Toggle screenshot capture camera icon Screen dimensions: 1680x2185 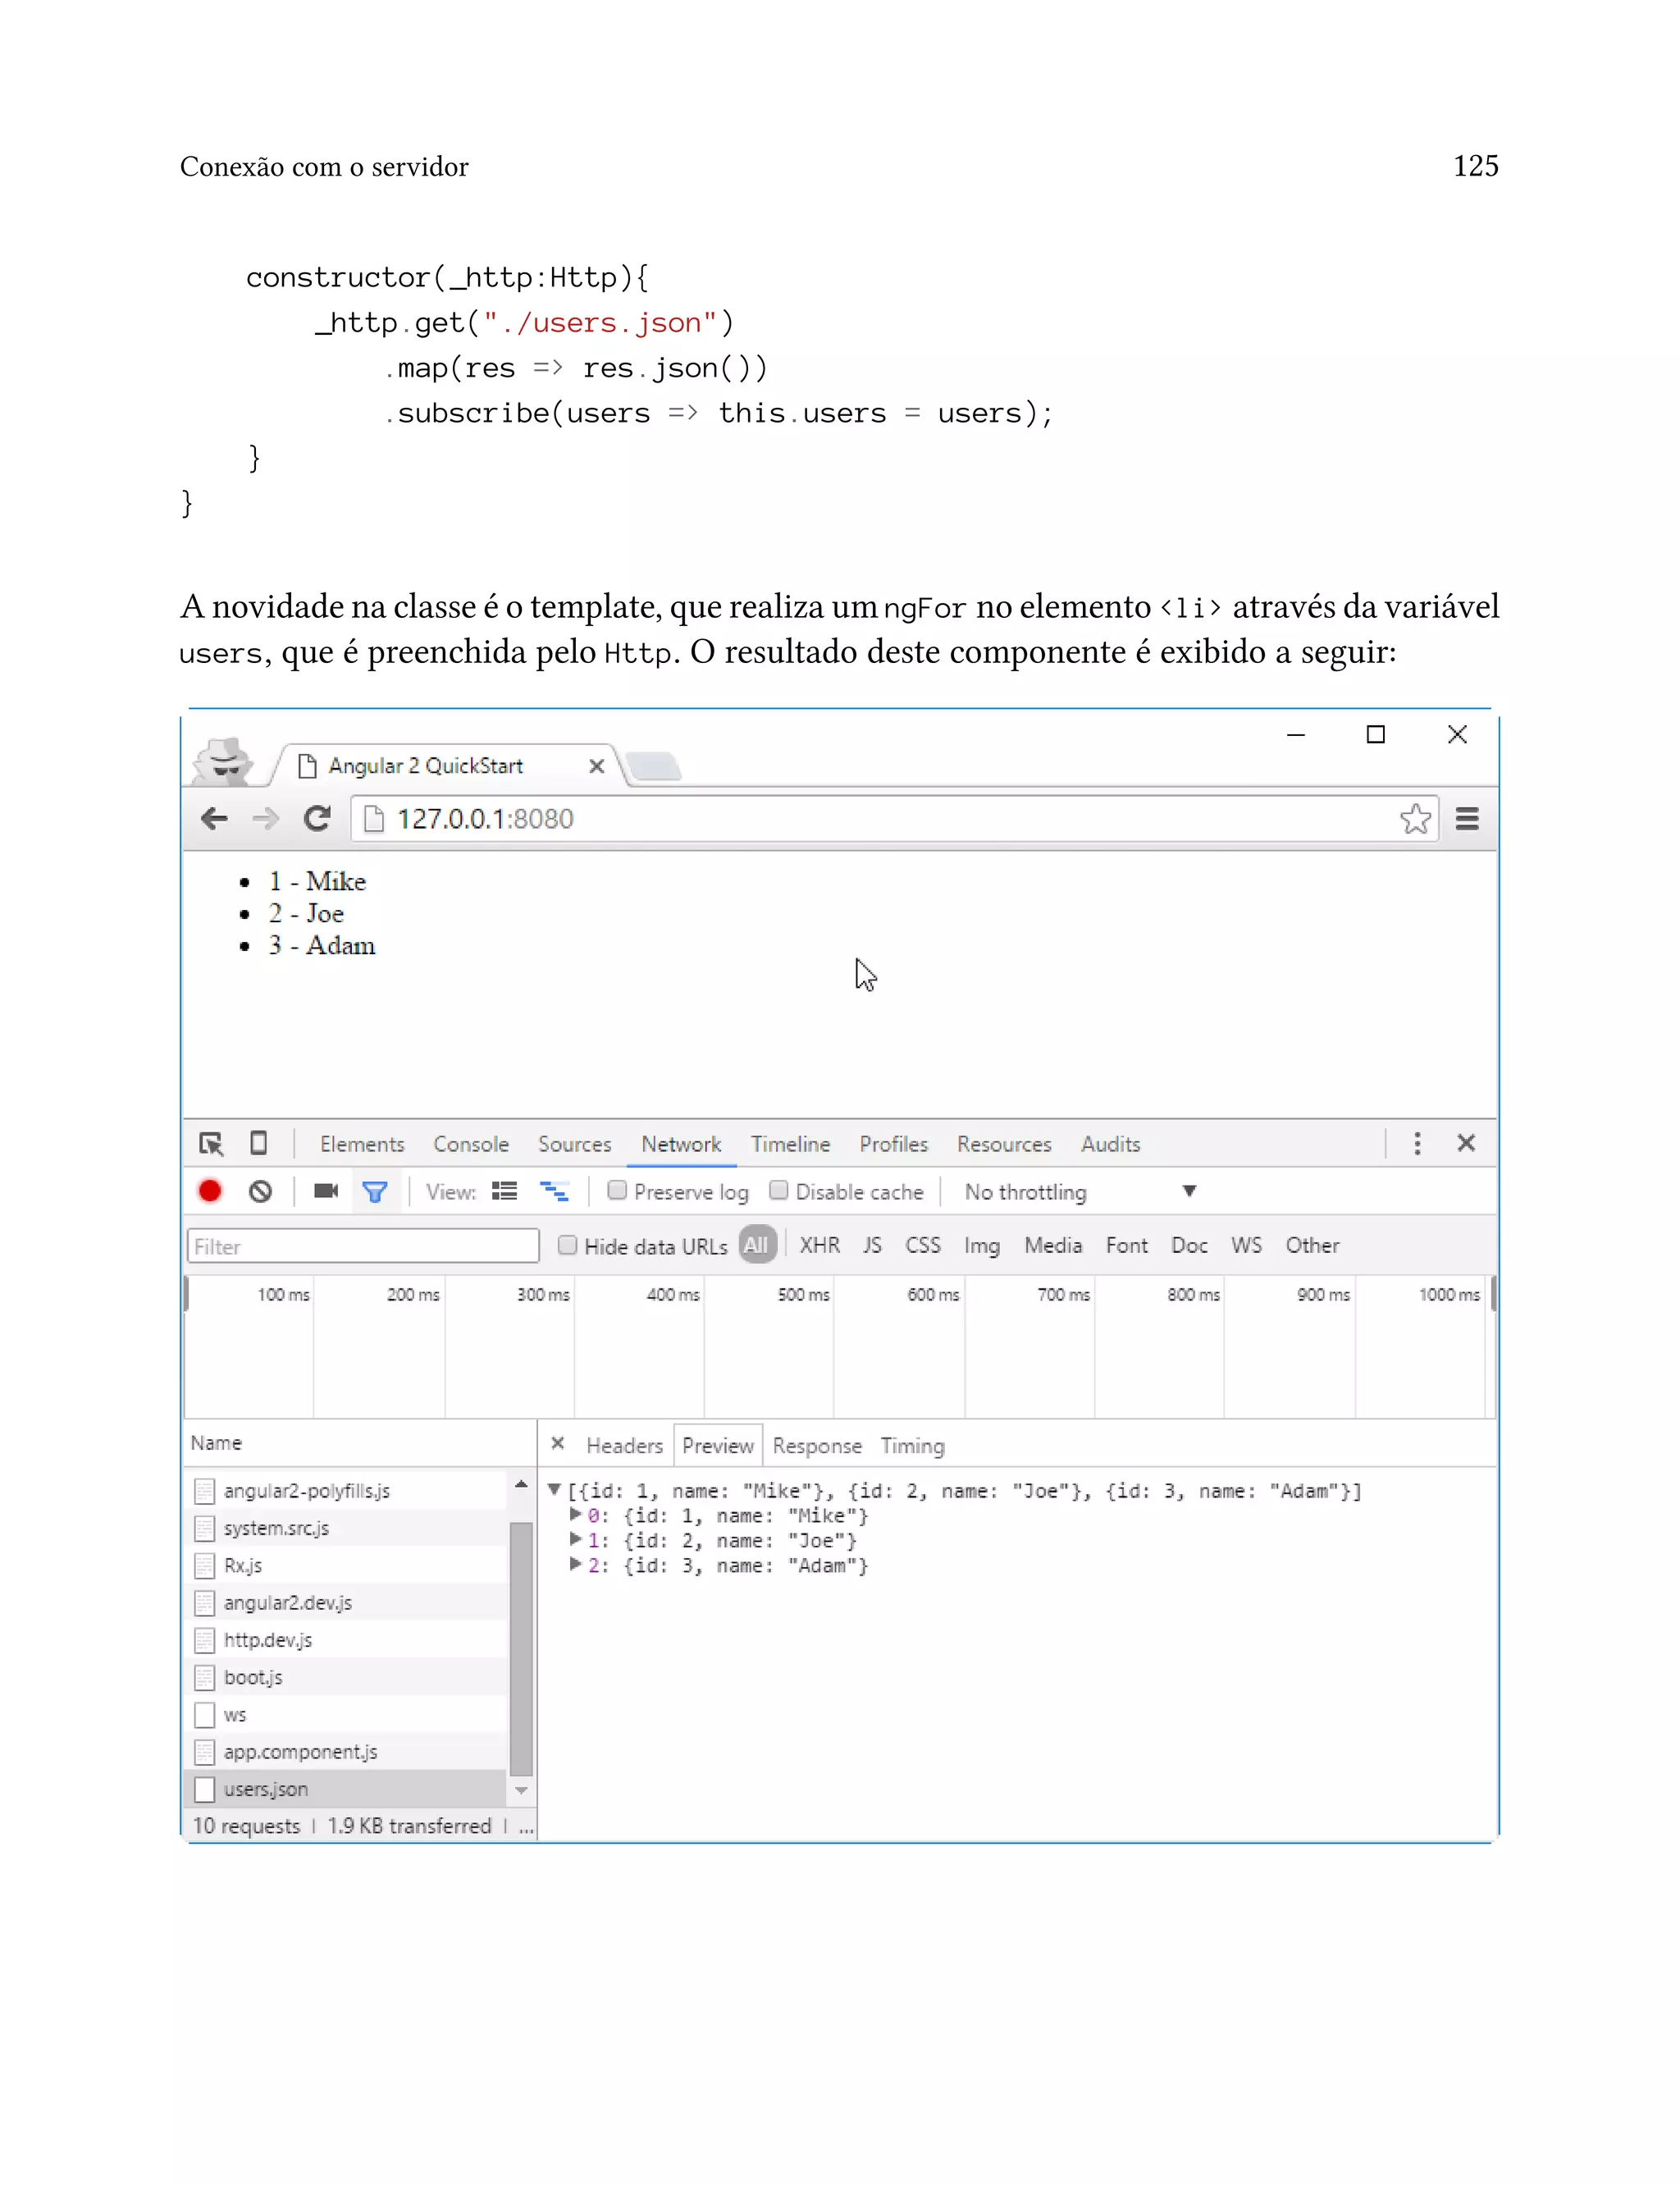[x=326, y=1191]
